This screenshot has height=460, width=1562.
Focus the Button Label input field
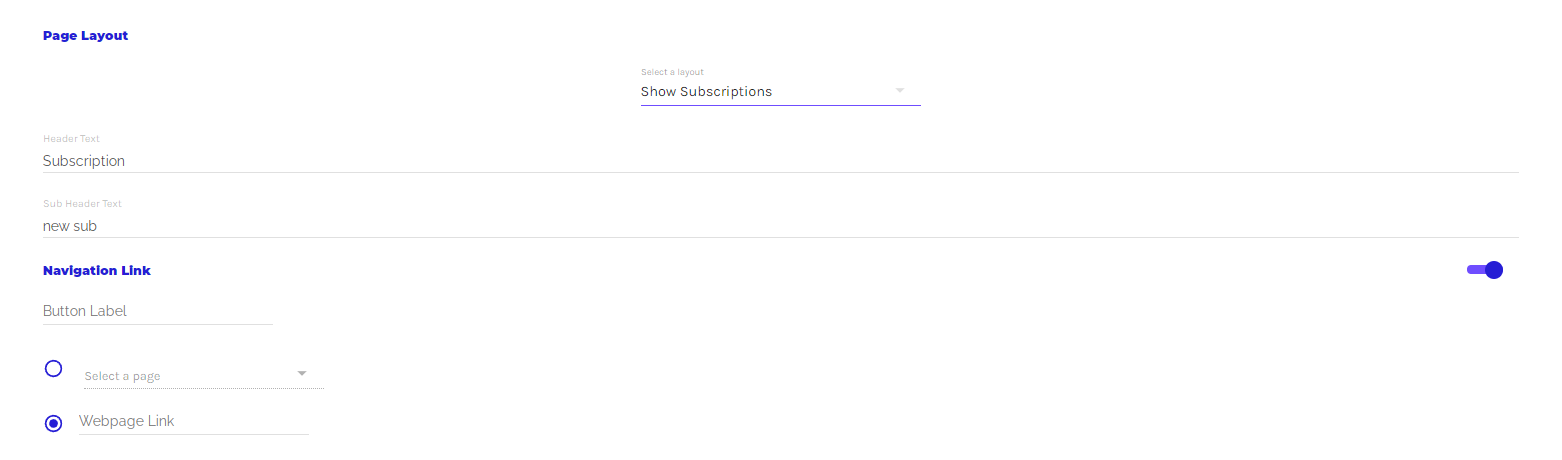point(157,311)
